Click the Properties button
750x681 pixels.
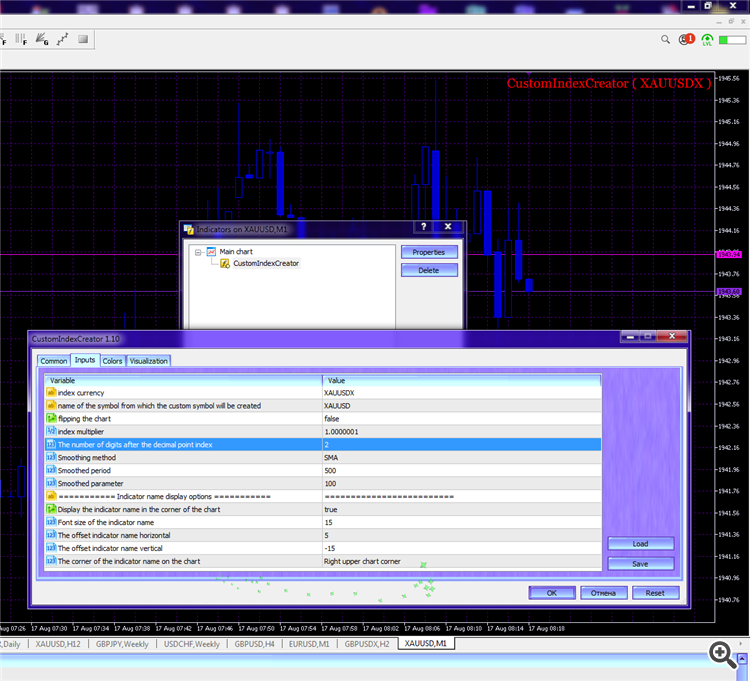tap(429, 252)
